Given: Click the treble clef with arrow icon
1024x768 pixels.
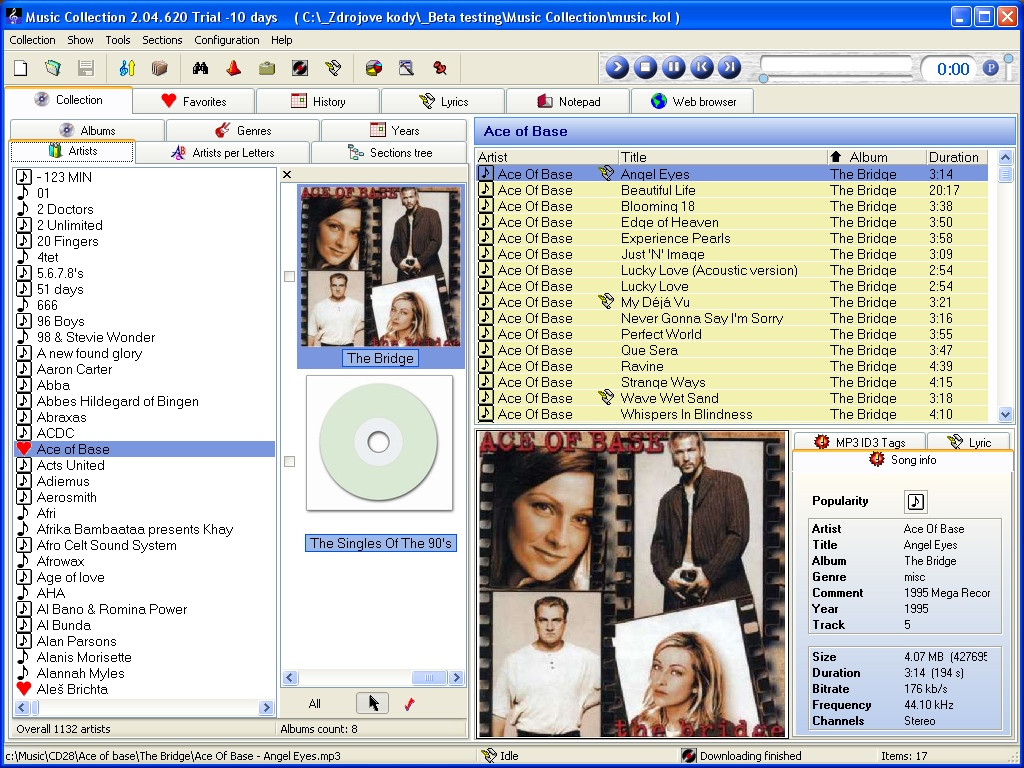Looking at the screenshot, I should coord(127,68).
